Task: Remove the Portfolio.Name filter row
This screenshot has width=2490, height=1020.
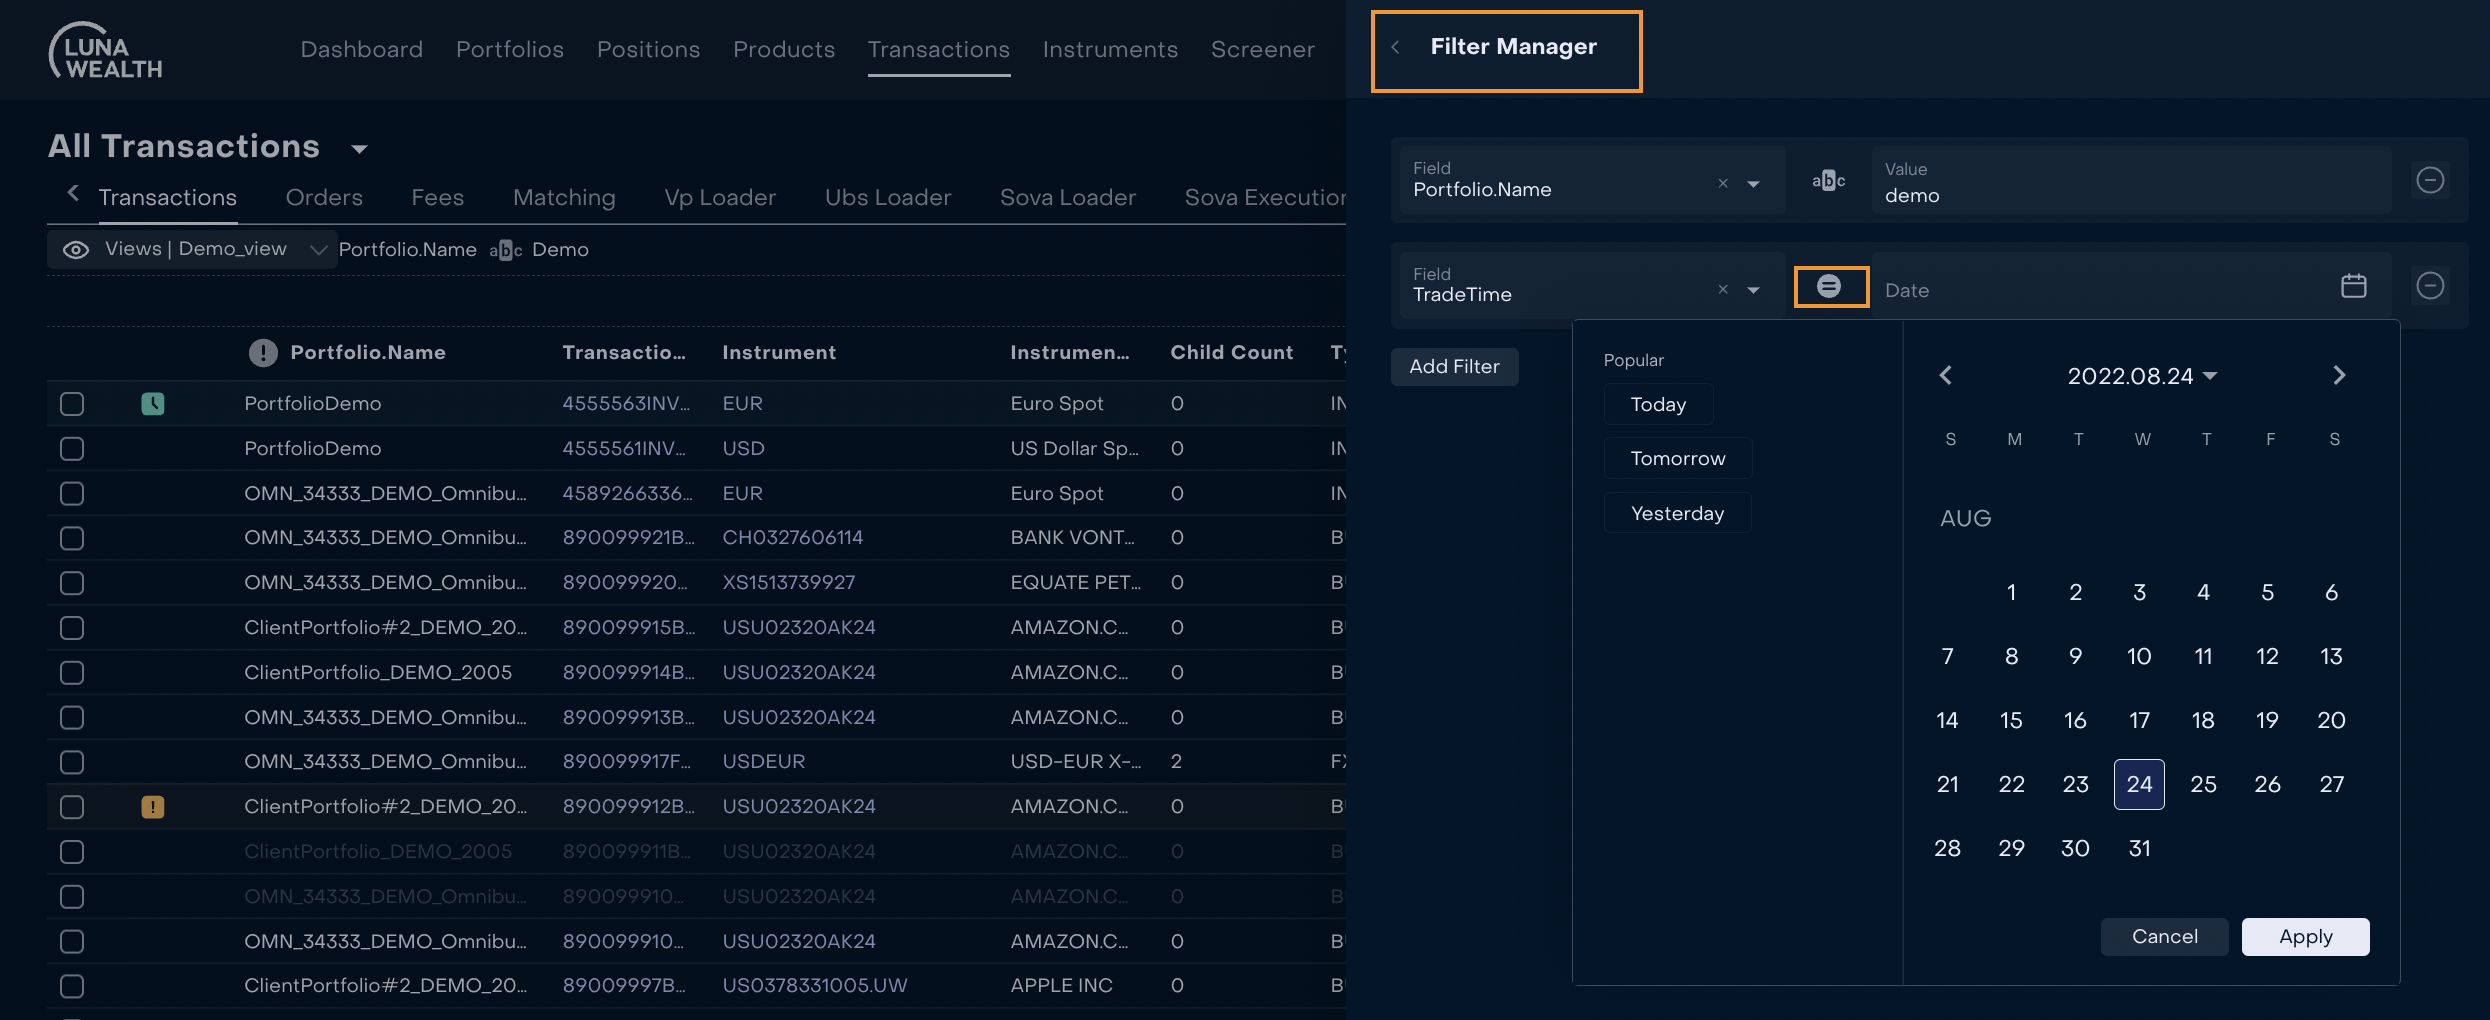Action: coord(2430,180)
